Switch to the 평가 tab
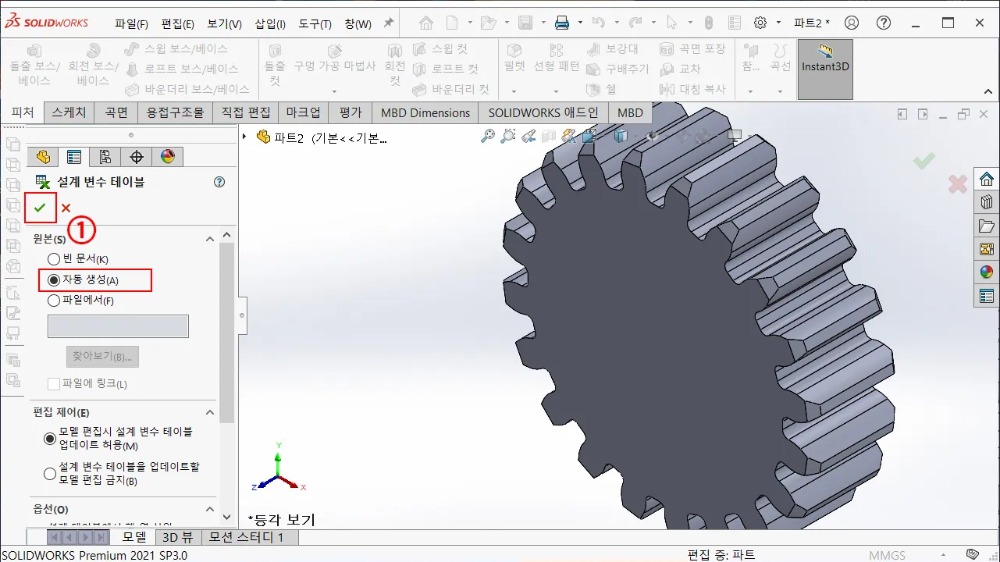Screen dimensions: 1000x562 [x=350, y=112]
